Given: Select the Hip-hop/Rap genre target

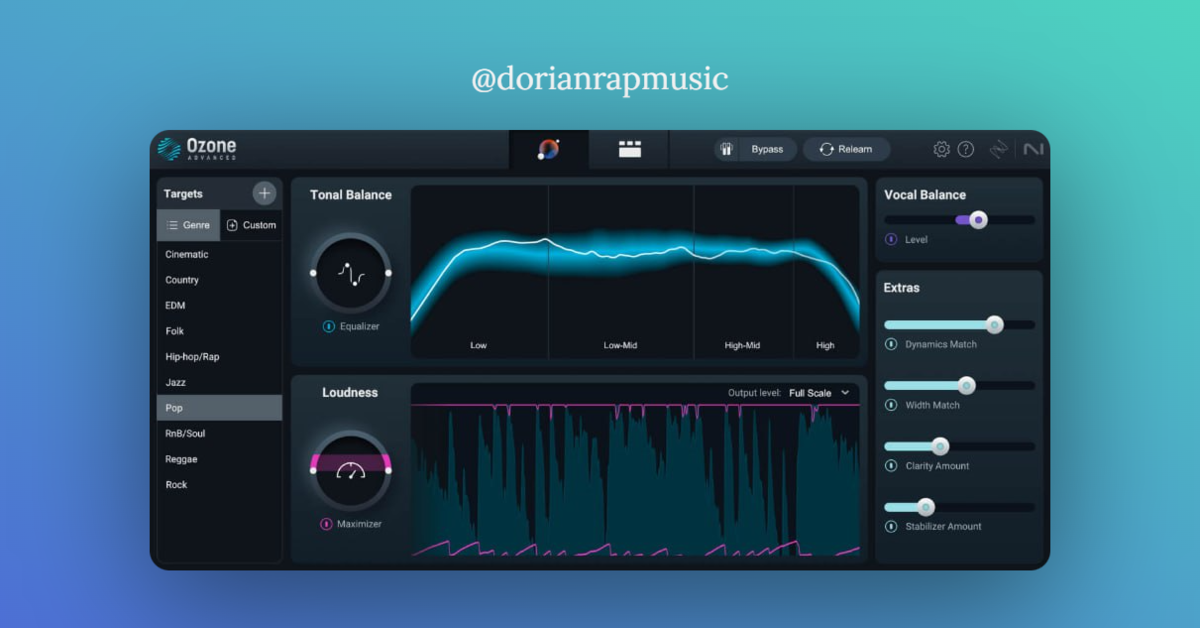Looking at the screenshot, I should click(x=219, y=356).
